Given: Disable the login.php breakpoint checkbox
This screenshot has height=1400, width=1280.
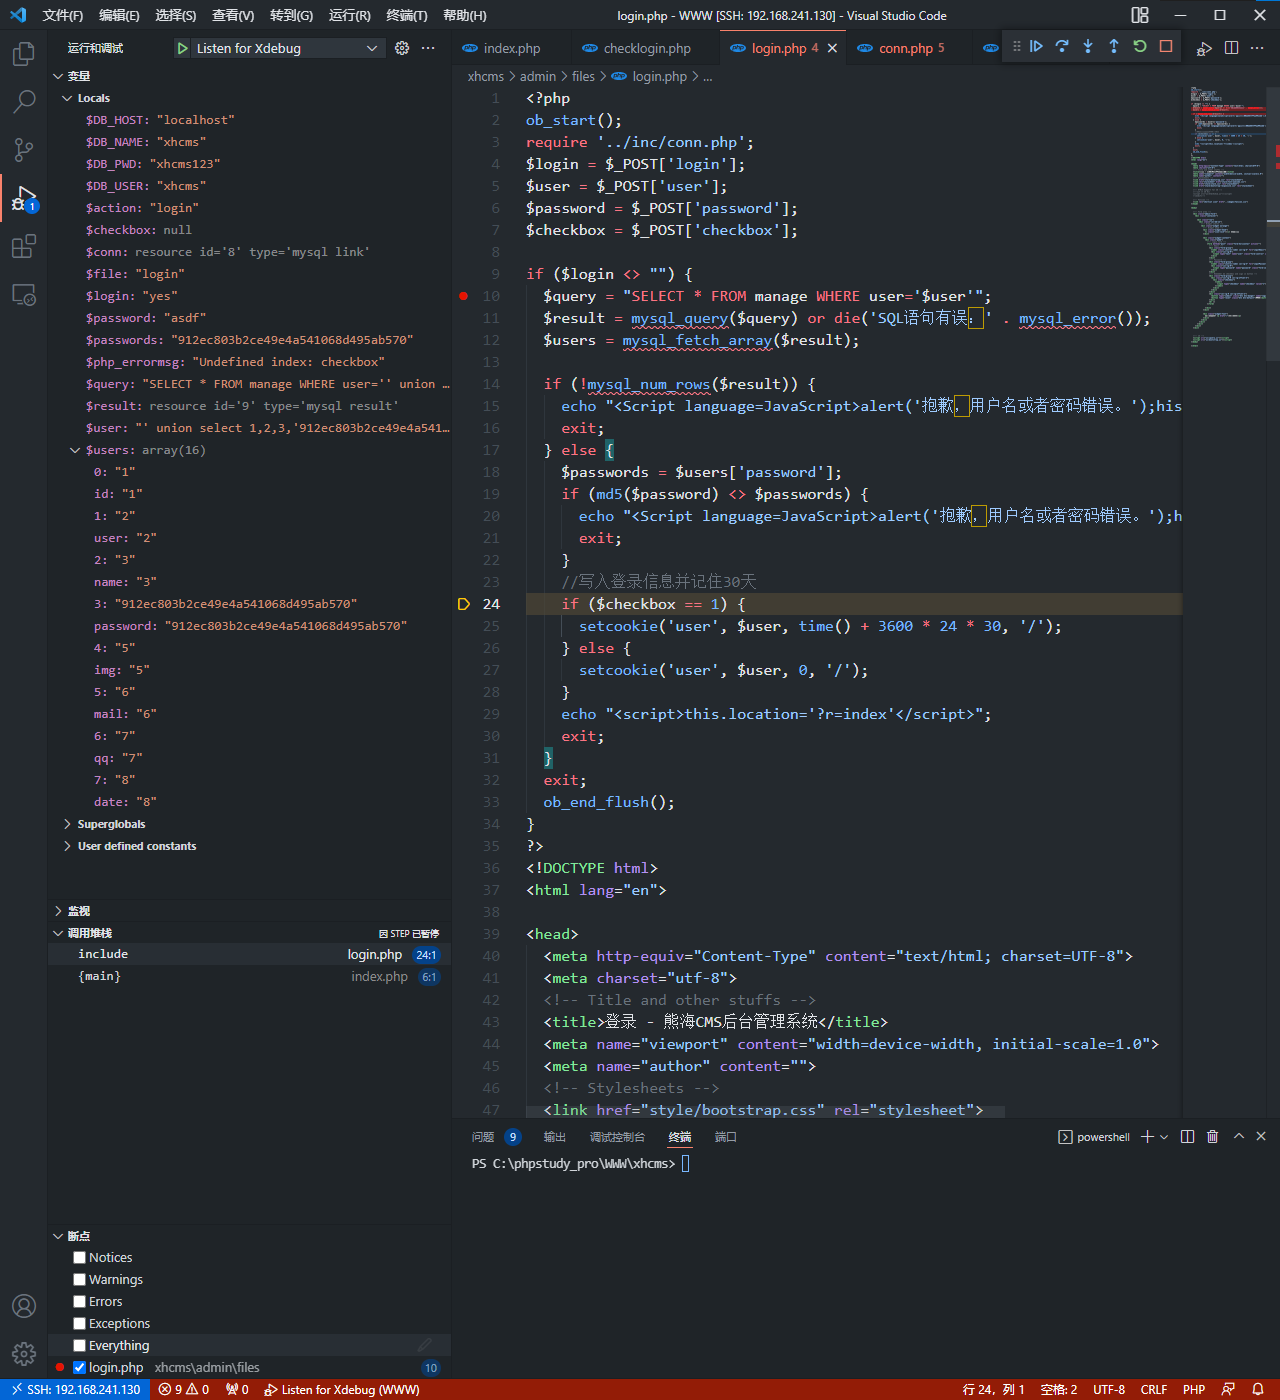Looking at the screenshot, I should [80, 1368].
